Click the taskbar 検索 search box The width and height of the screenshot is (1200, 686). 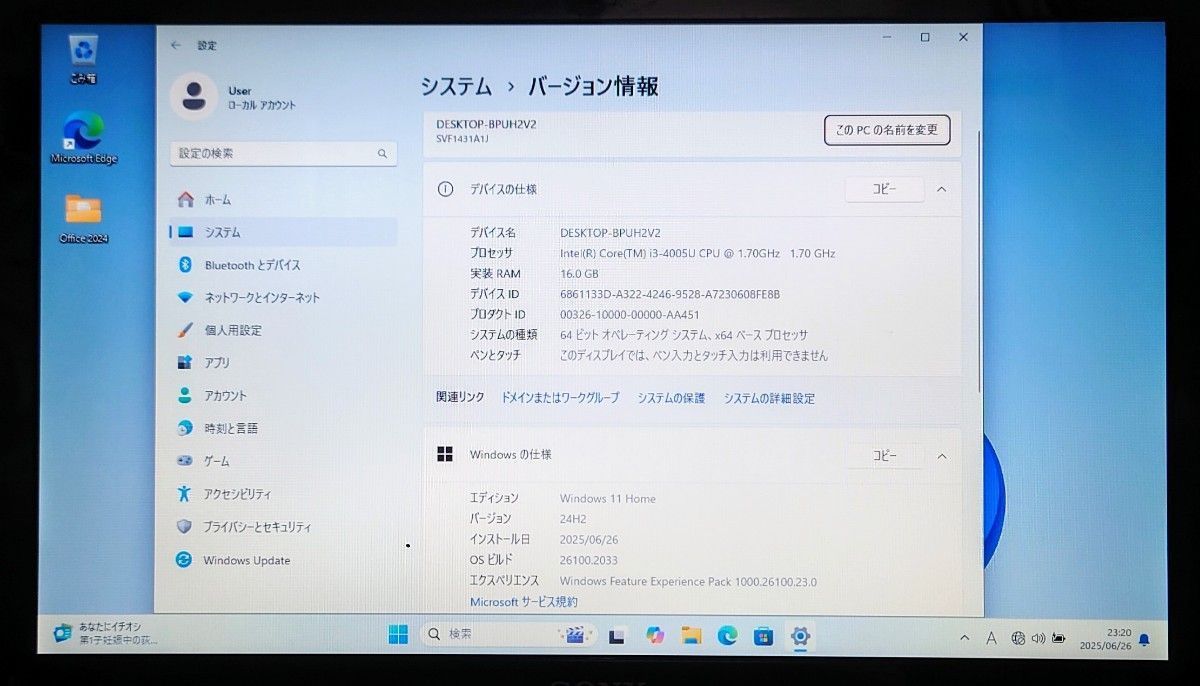pos(508,635)
